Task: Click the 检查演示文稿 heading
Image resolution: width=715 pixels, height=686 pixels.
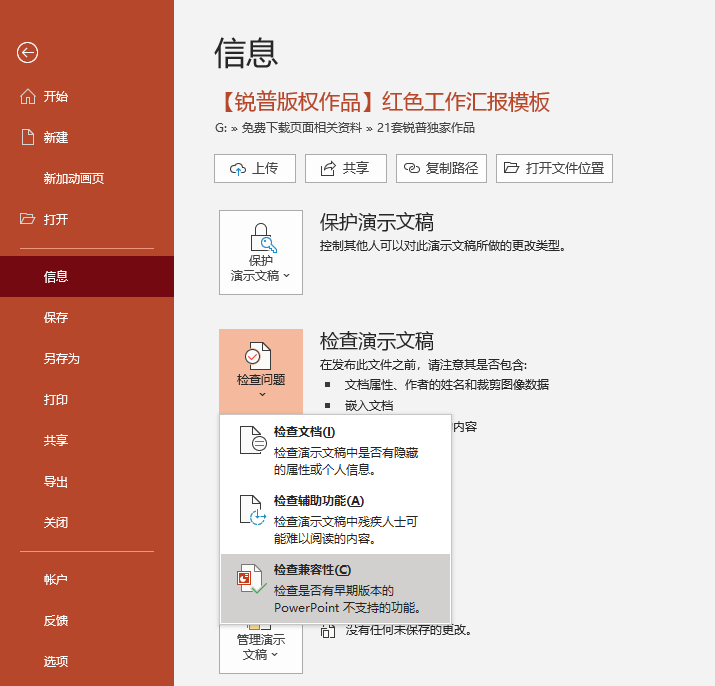Action: (x=377, y=341)
